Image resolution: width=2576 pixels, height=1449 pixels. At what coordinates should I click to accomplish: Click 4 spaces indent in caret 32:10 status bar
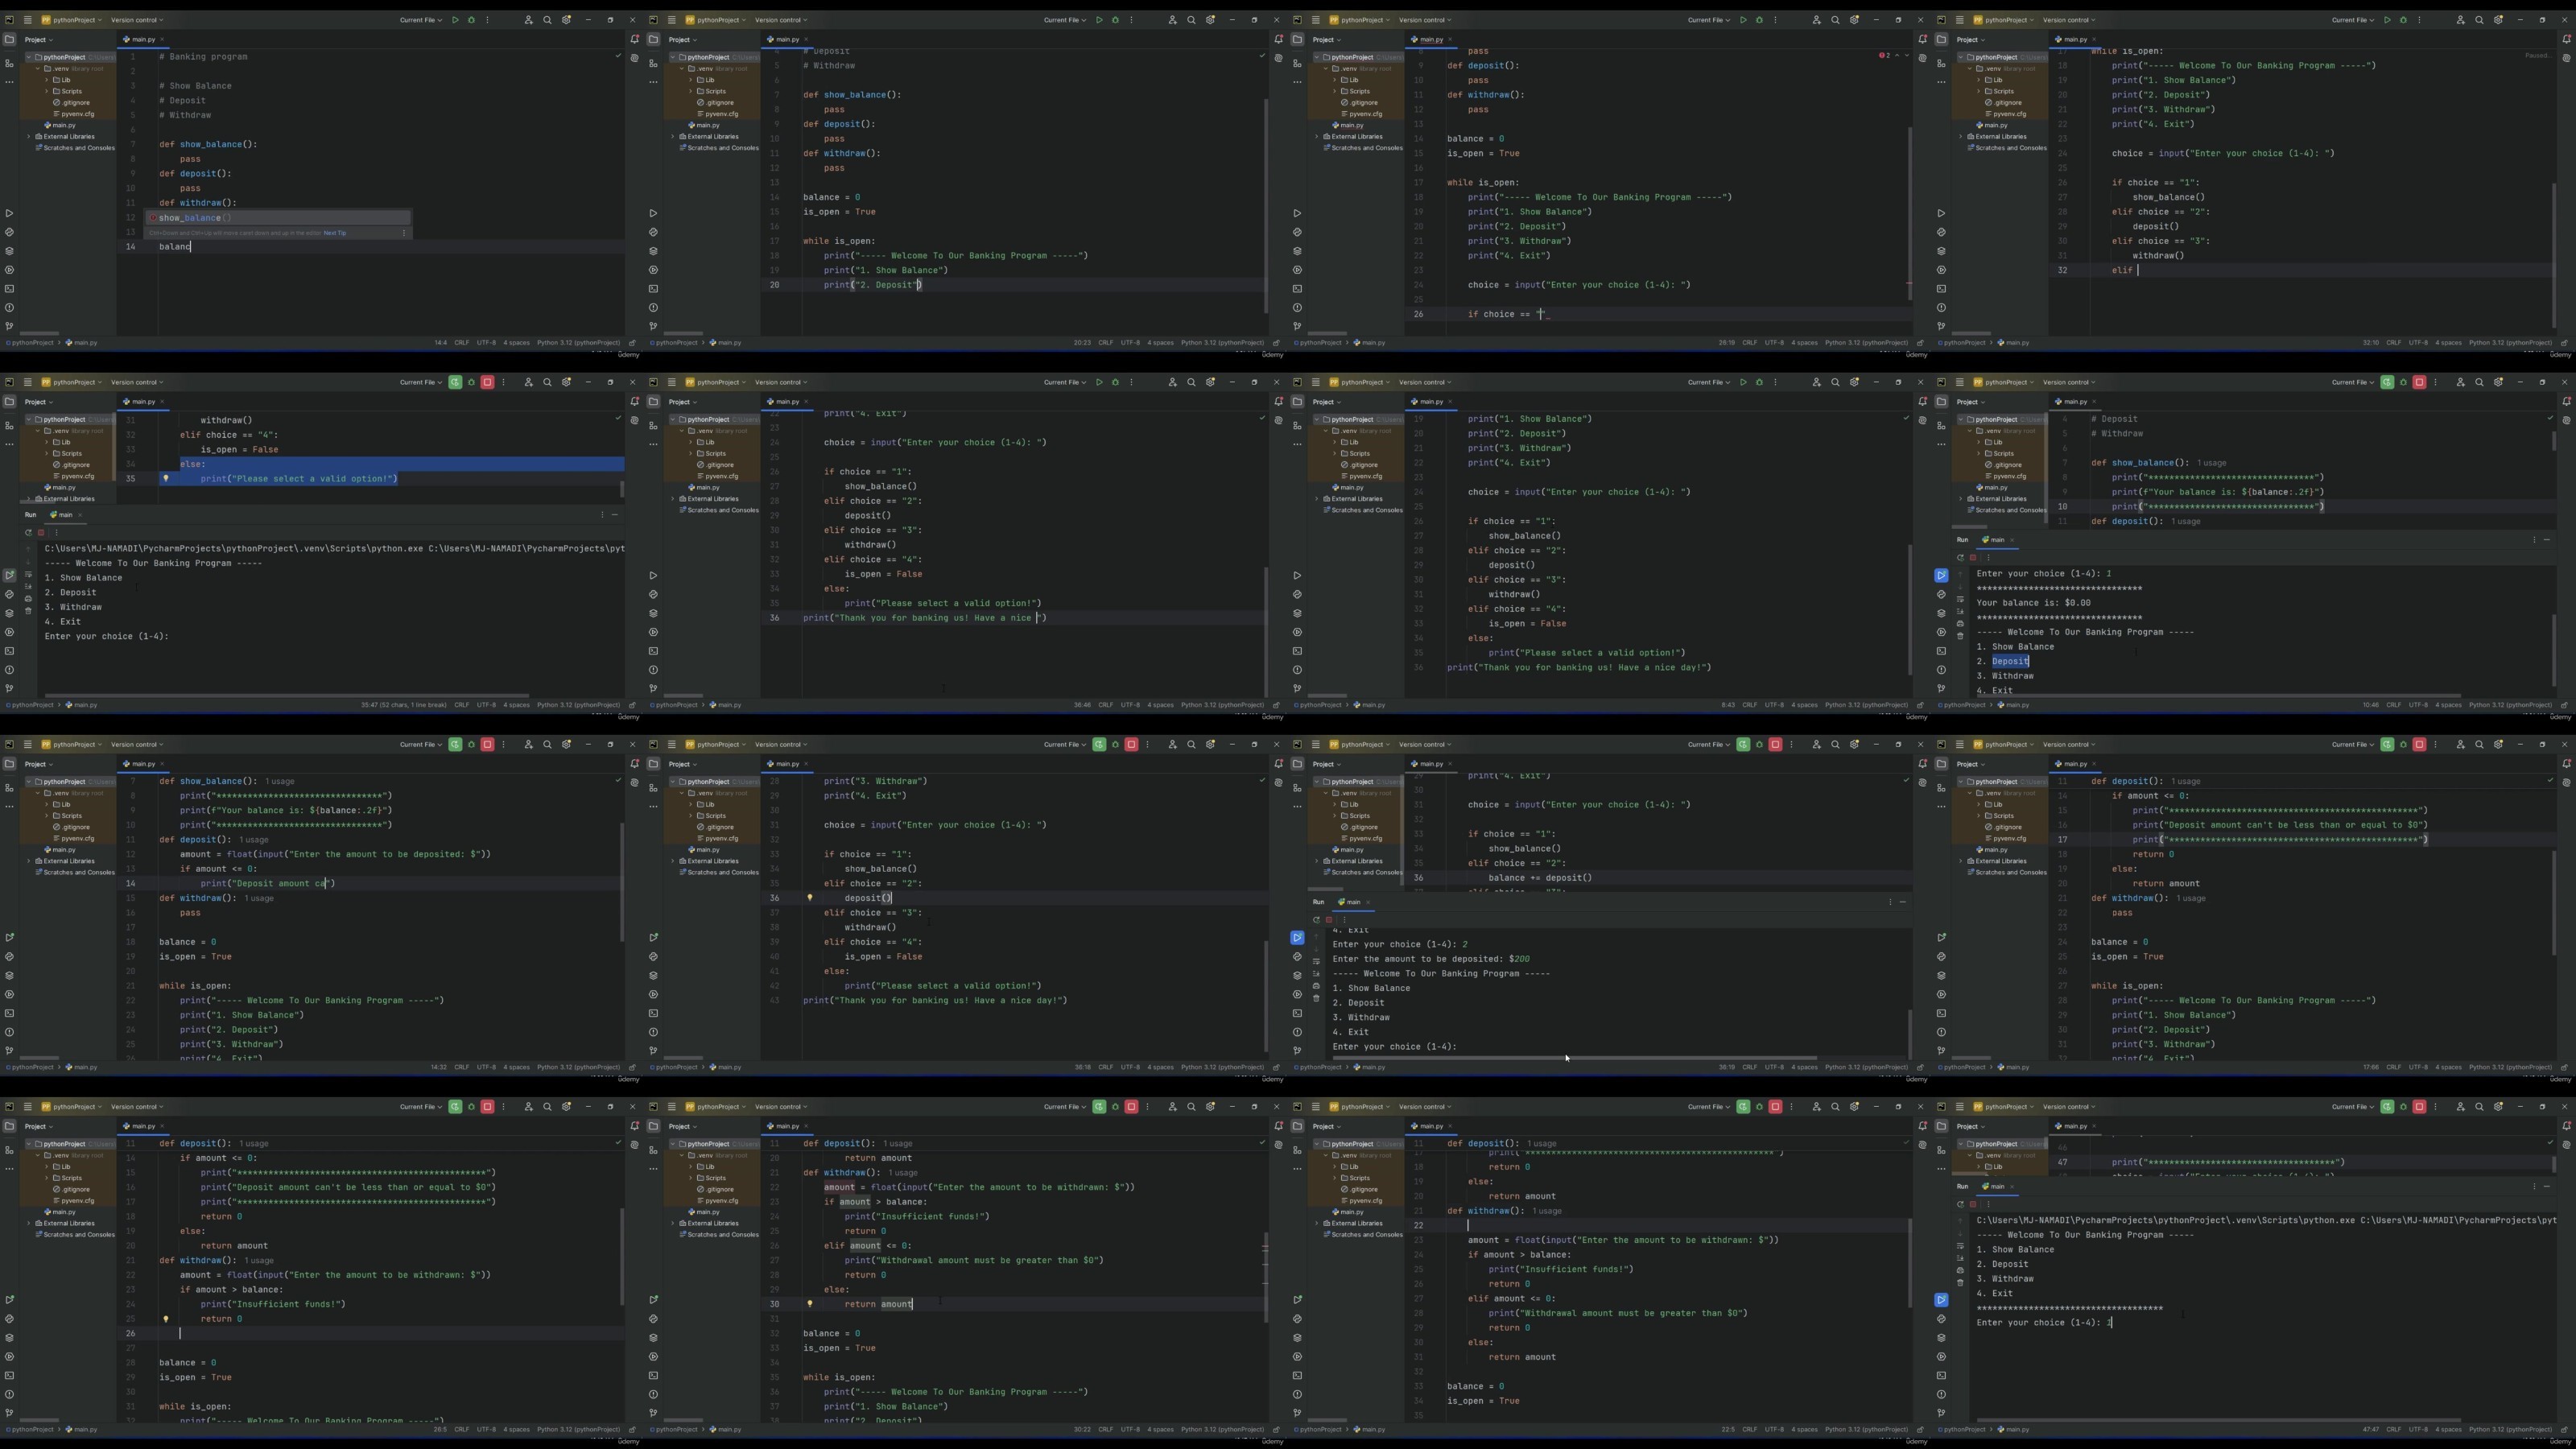click(2448, 343)
